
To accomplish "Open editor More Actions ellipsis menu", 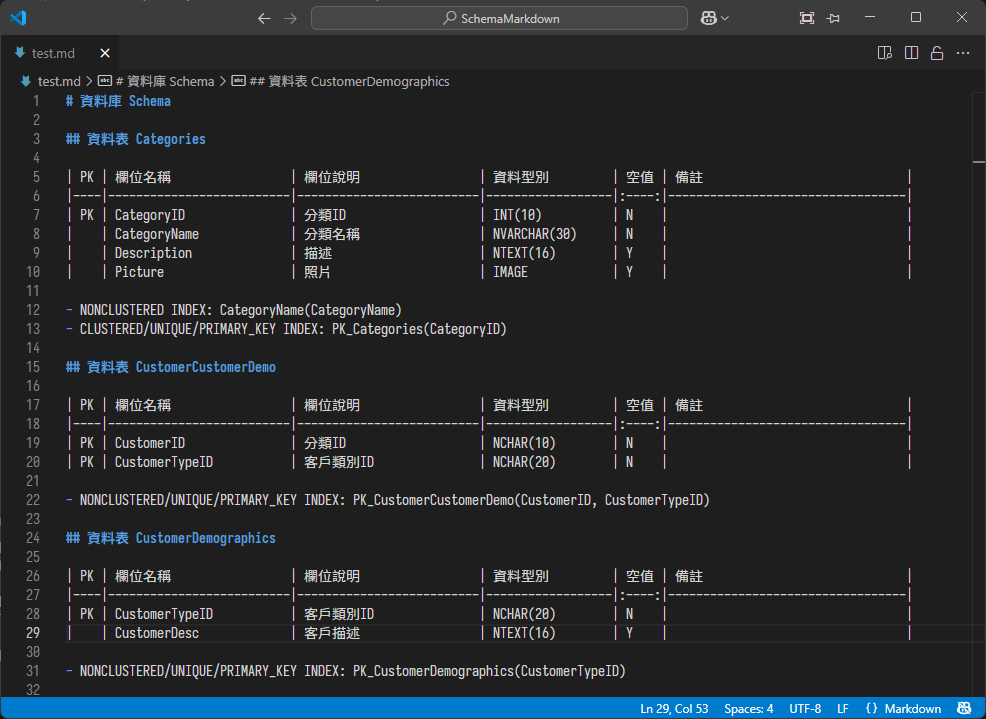I will click(x=964, y=53).
